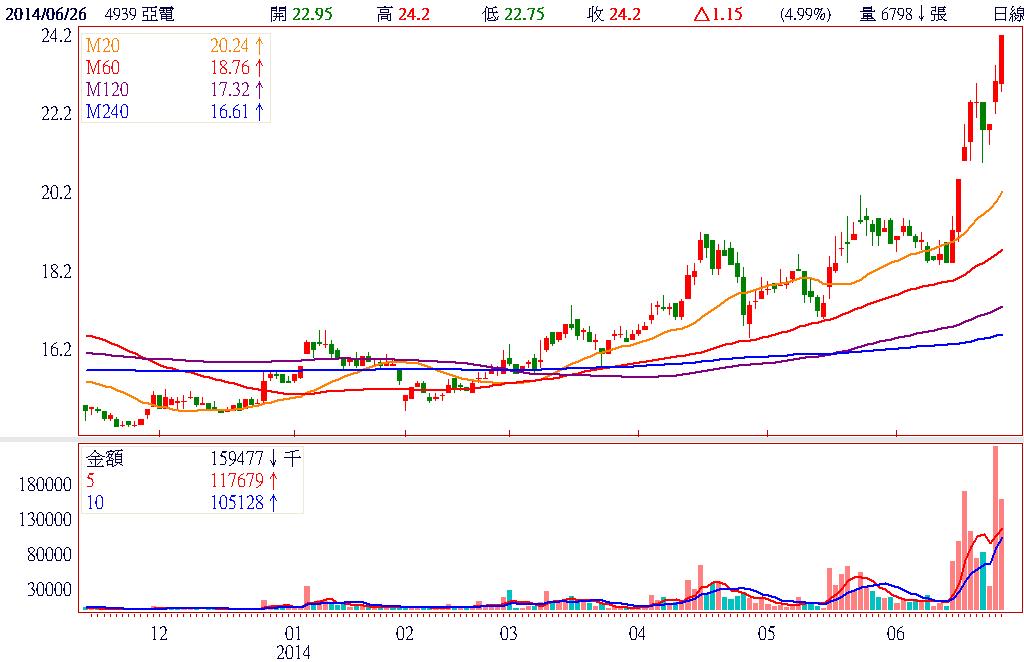Click the price change △1.15
The image size is (1024, 662).
[x=717, y=14]
